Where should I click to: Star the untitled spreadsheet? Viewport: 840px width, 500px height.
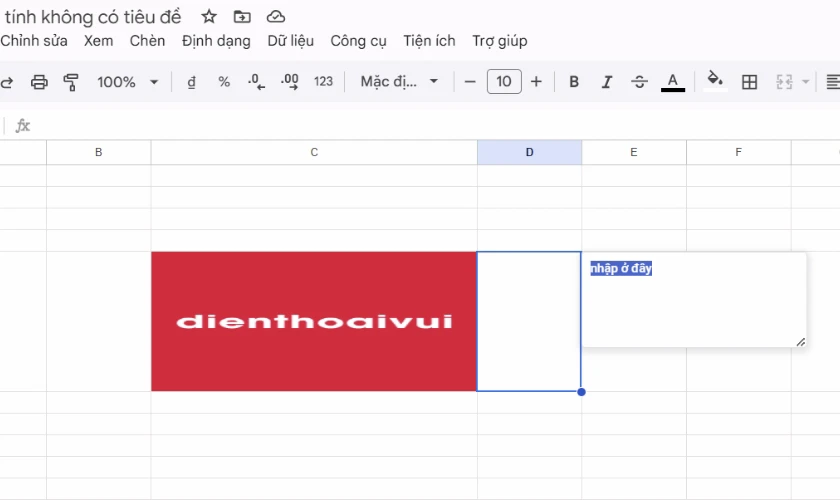click(x=208, y=17)
